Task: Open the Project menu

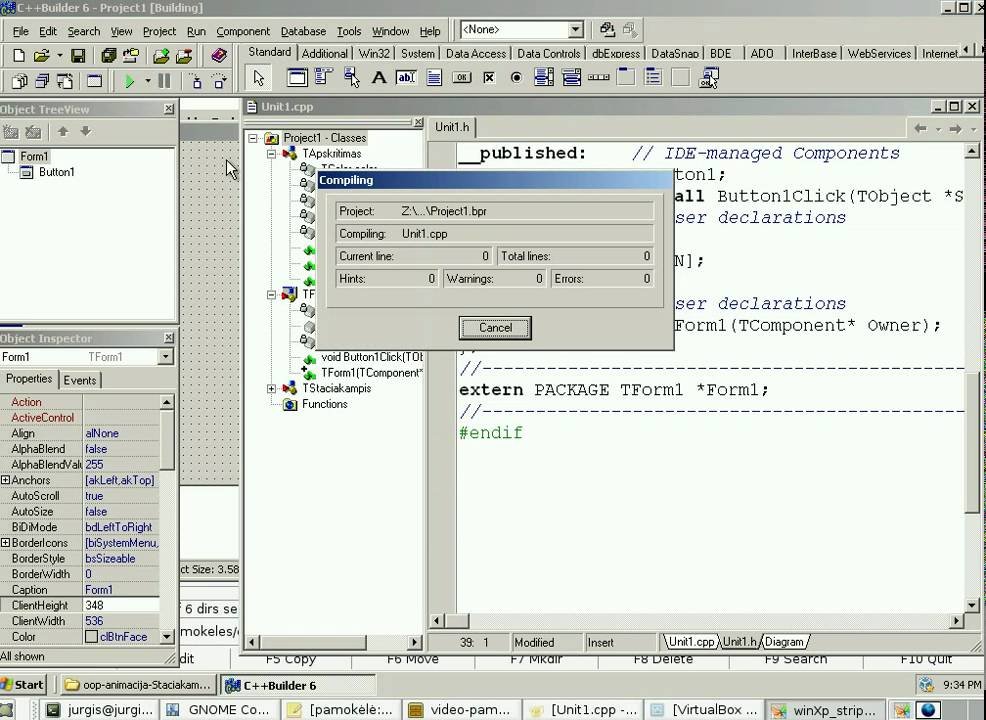Action: pyautogui.click(x=159, y=31)
